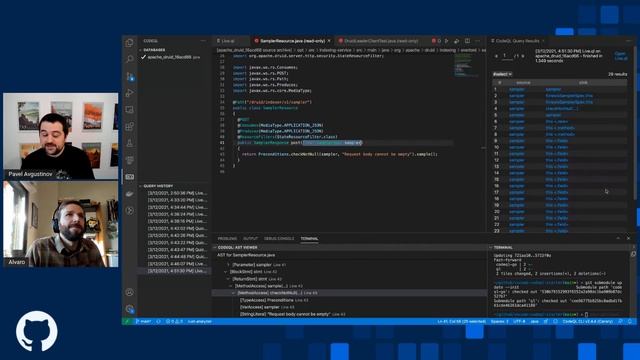640x360 pixels.
Task: Open the Search view in the activity bar
Action: click(x=129, y=59)
